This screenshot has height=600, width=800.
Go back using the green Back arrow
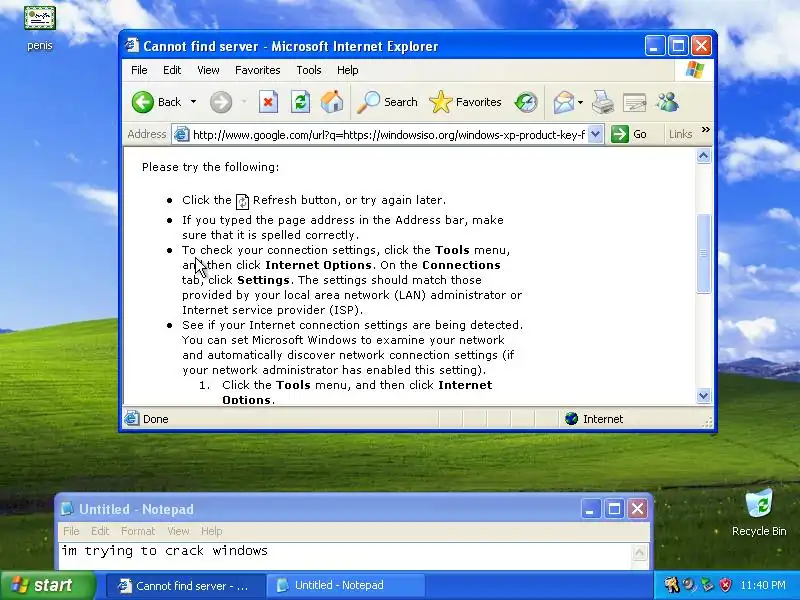point(143,102)
